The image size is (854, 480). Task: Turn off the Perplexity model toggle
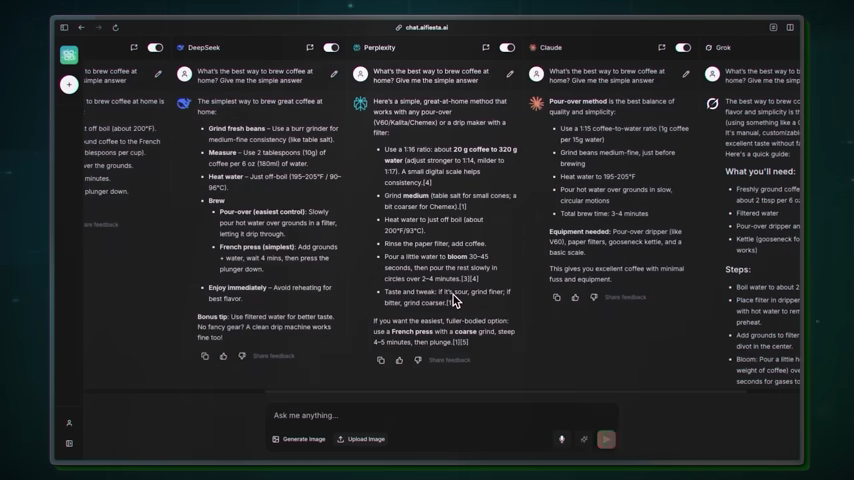point(507,47)
